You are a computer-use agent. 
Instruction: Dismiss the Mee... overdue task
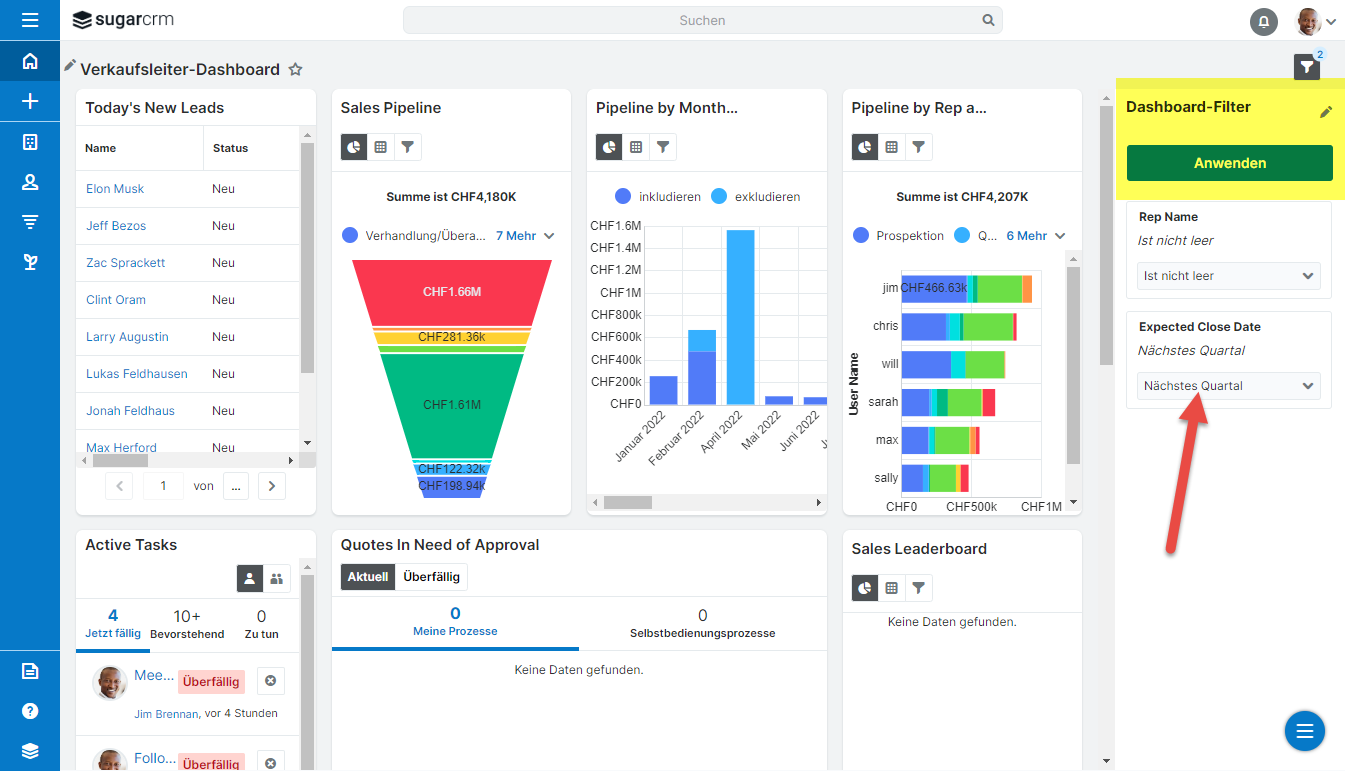point(270,681)
